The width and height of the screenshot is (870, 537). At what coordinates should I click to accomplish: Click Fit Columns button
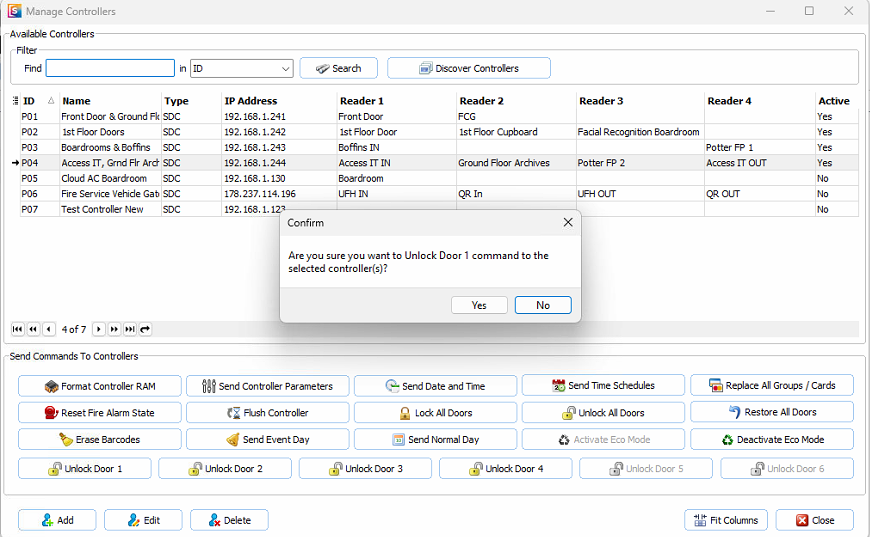pyautogui.click(x=726, y=520)
